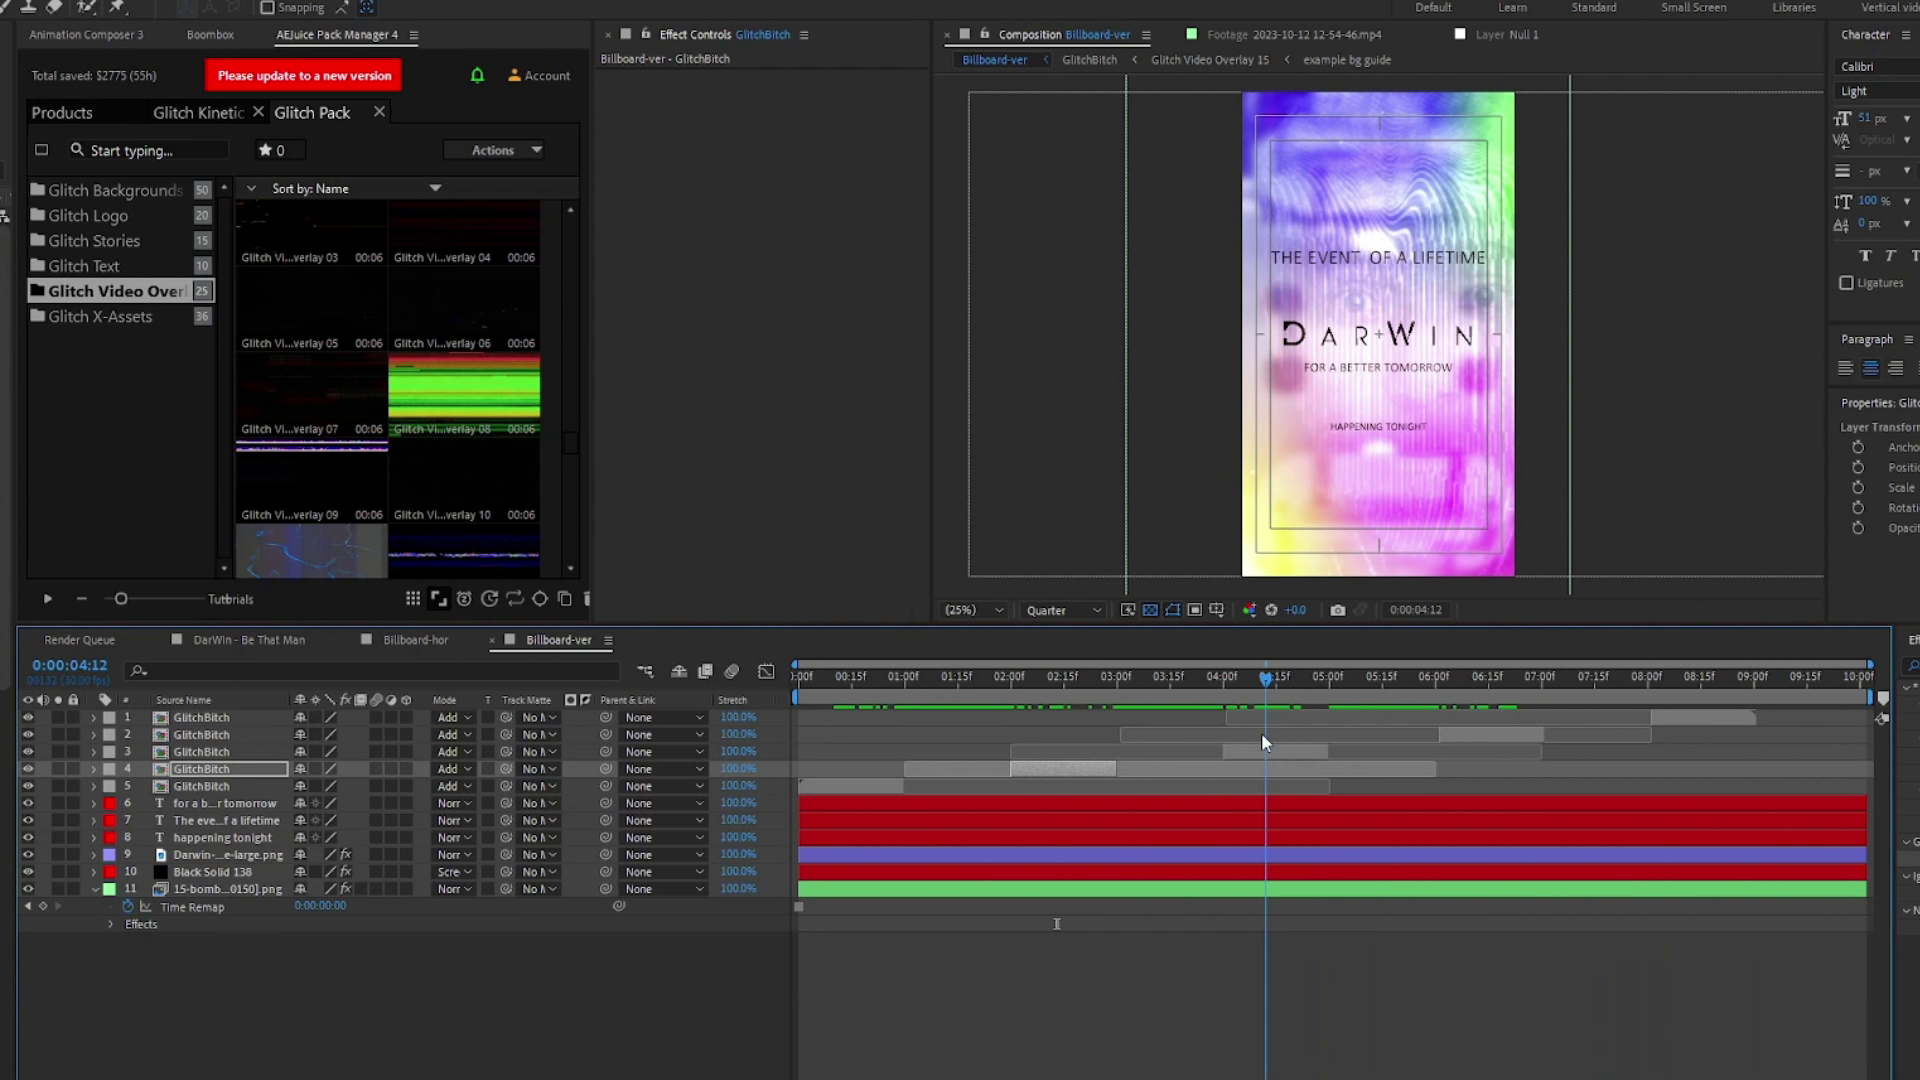Open the Quarter resolution dropdown
This screenshot has height=1080, width=1920.
click(x=1063, y=610)
